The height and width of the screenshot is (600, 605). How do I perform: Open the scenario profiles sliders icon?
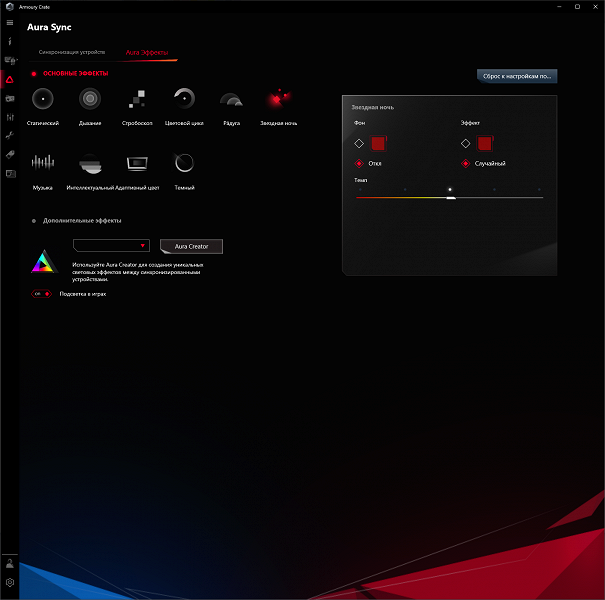10,117
